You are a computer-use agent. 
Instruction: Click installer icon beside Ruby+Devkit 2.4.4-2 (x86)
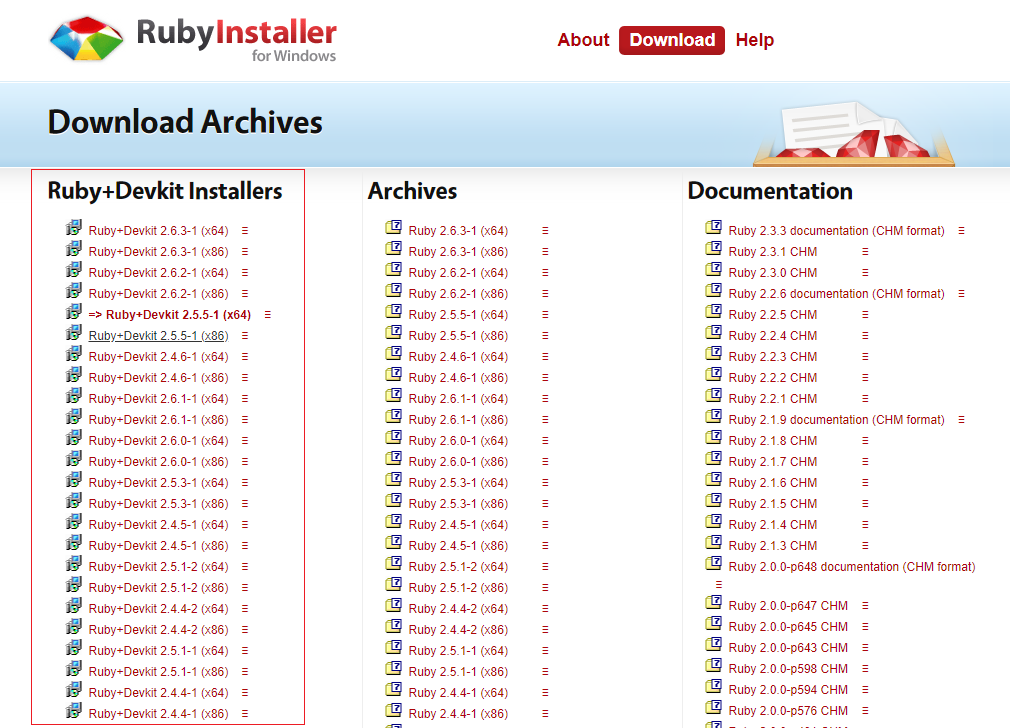[73, 627]
